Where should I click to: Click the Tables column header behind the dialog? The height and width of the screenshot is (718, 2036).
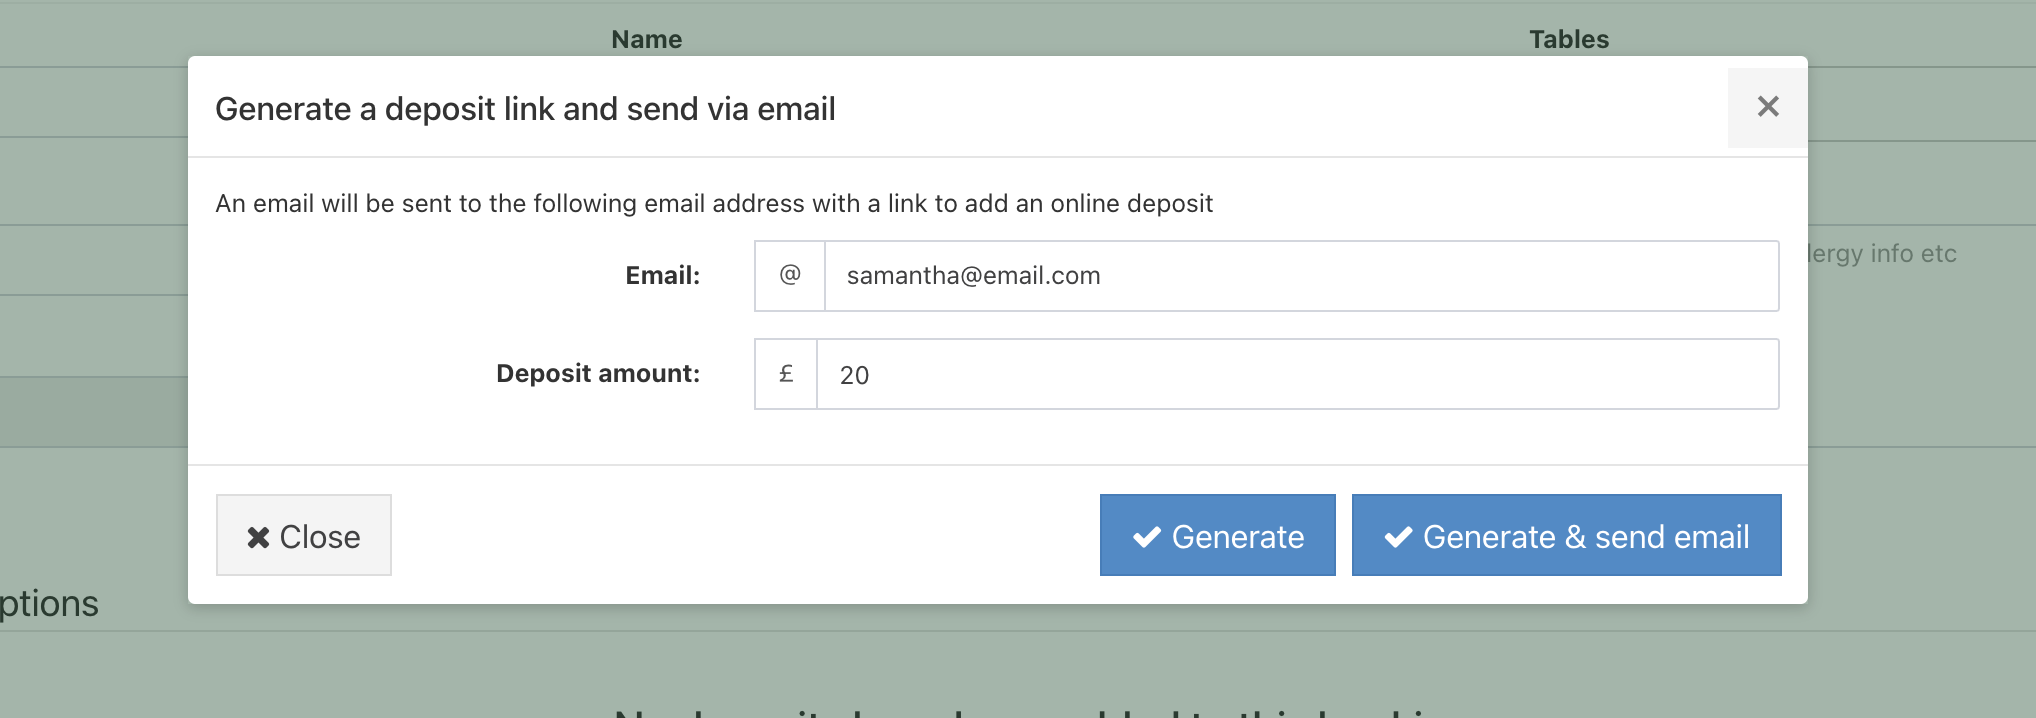click(1568, 39)
